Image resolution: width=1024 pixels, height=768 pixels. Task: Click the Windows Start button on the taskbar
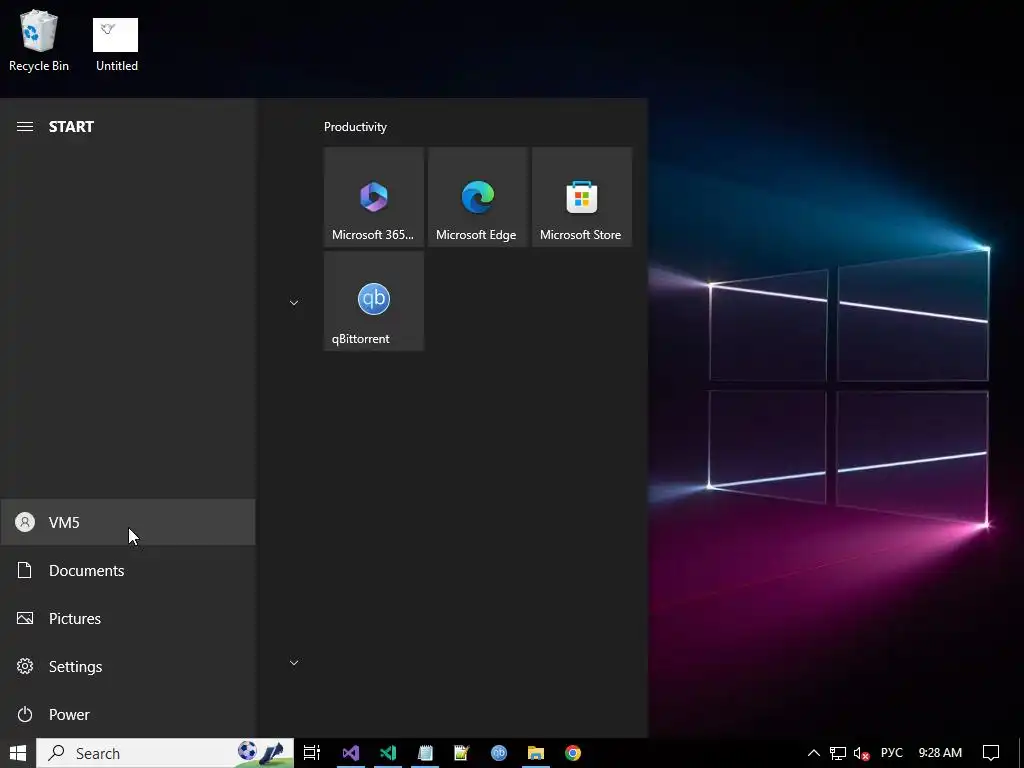coord(18,753)
